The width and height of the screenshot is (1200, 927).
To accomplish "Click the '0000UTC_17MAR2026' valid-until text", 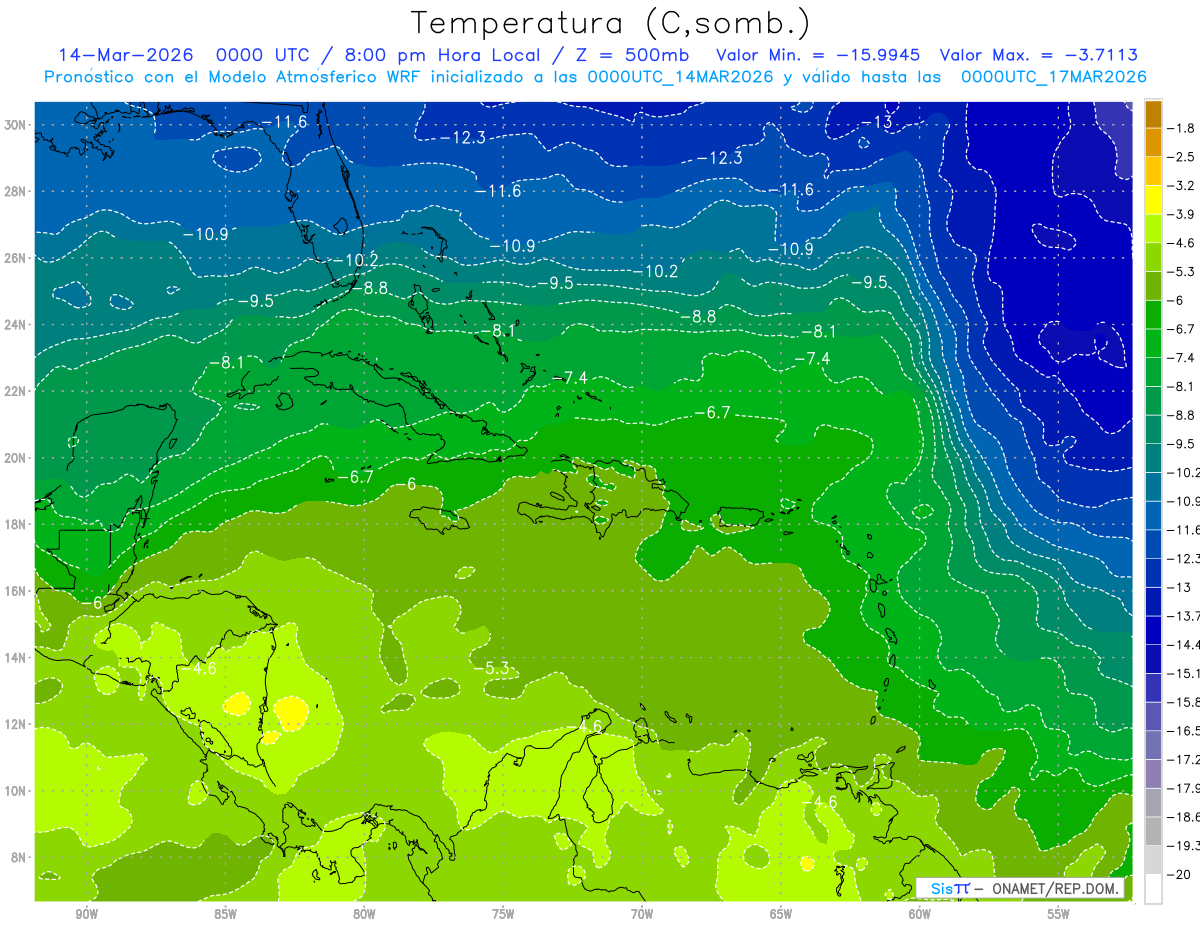I will coord(1053,76).
